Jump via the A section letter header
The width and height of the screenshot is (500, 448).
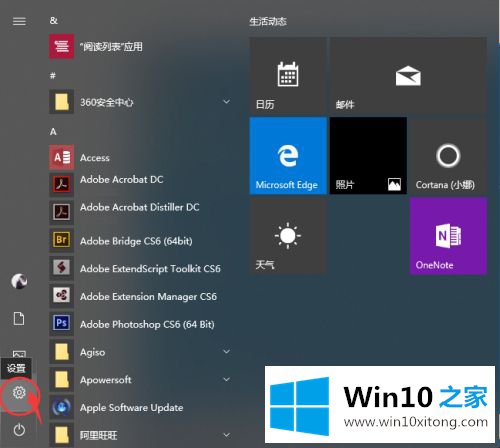53,132
